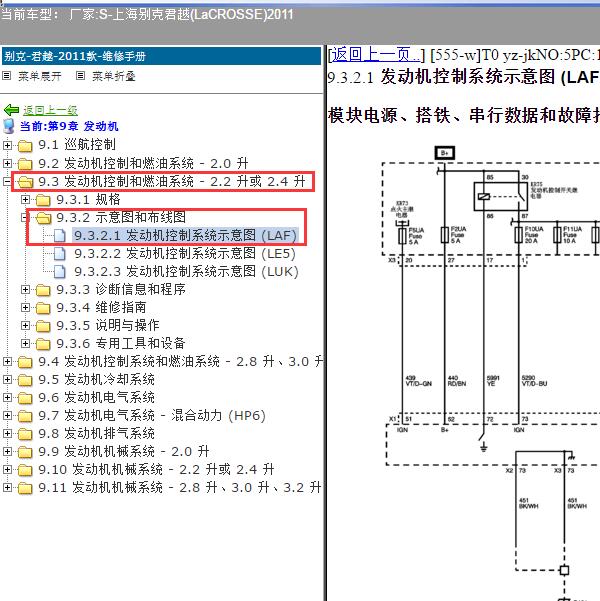Click folder icon of 9.2 2.0 升 engine control
The height and width of the screenshot is (601, 600).
25,164
